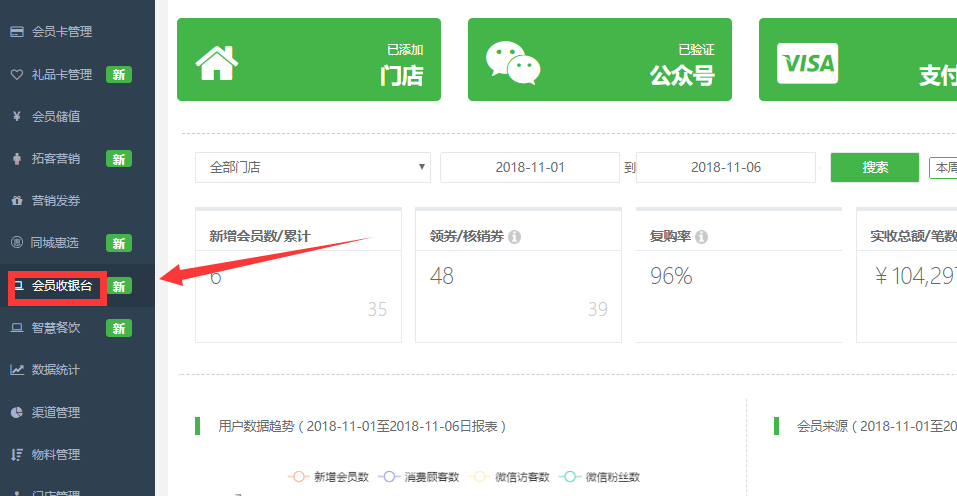Click the 新 badge next to 同城惠选
The height and width of the screenshot is (496, 957).
coord(119,243)
